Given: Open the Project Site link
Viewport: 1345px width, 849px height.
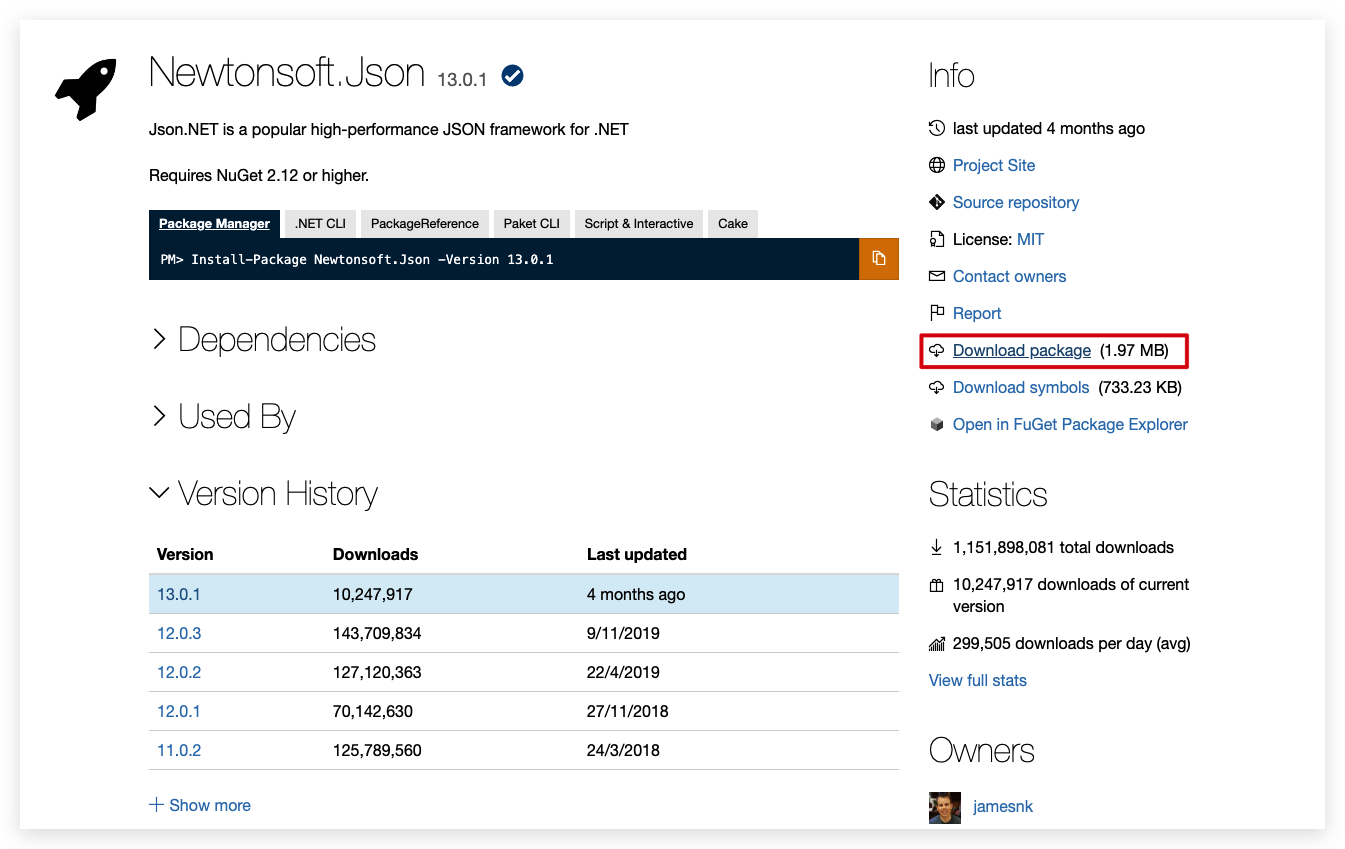Looking at the screenshot, I should (x=994, y=165).
